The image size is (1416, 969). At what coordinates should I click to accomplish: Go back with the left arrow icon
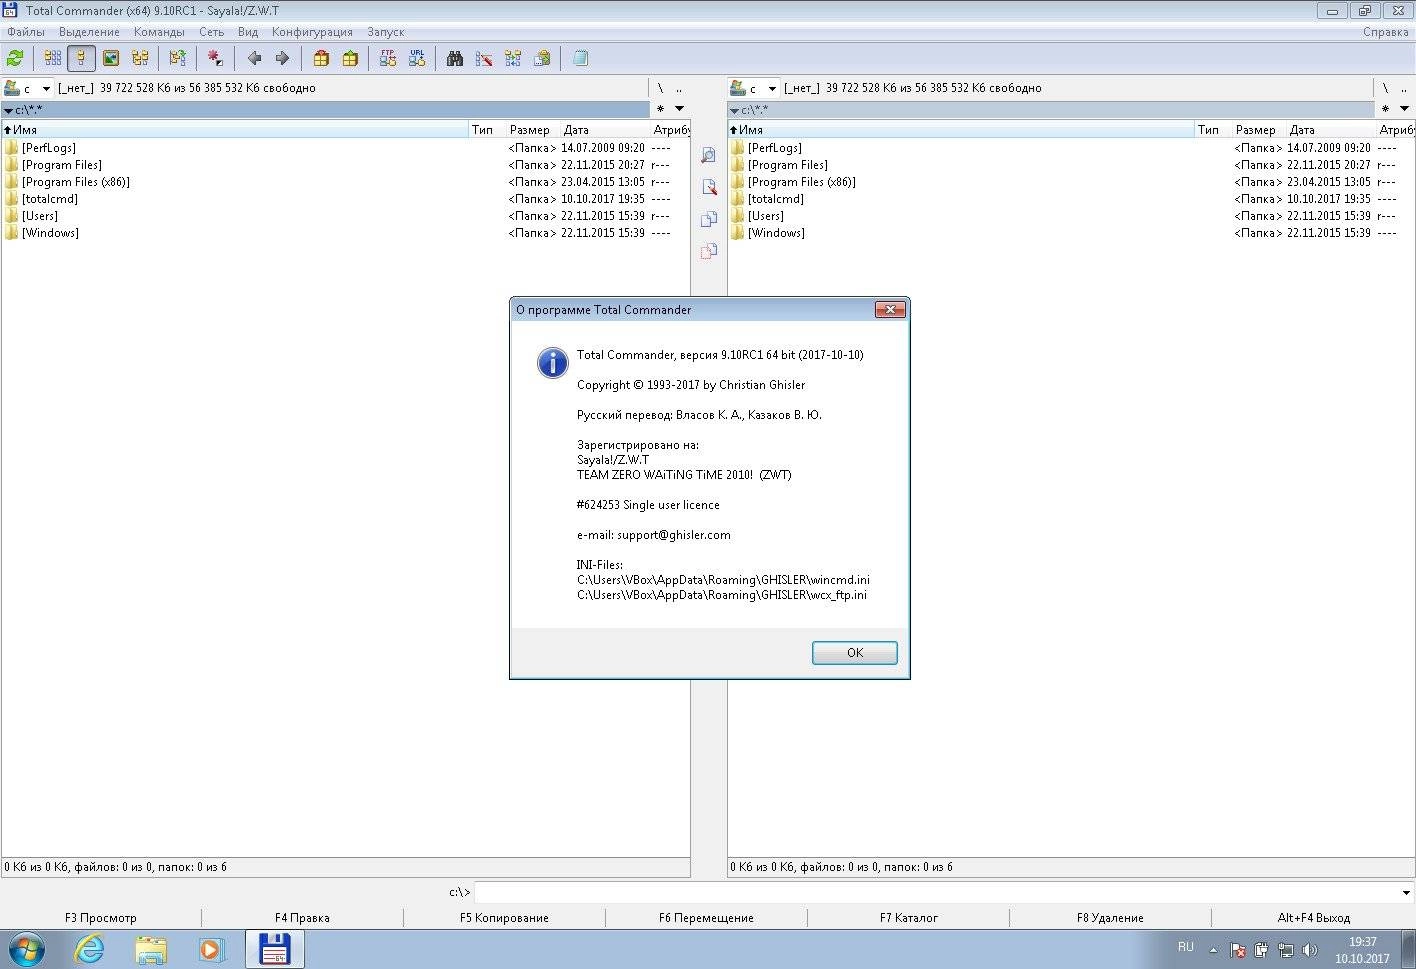point(254,59)
